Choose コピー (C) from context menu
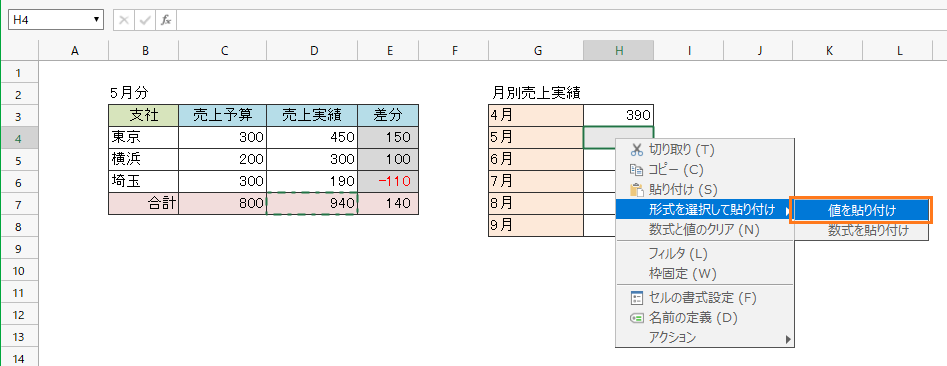This screenshot has width=947, height=366. click(x=704, y=170)
